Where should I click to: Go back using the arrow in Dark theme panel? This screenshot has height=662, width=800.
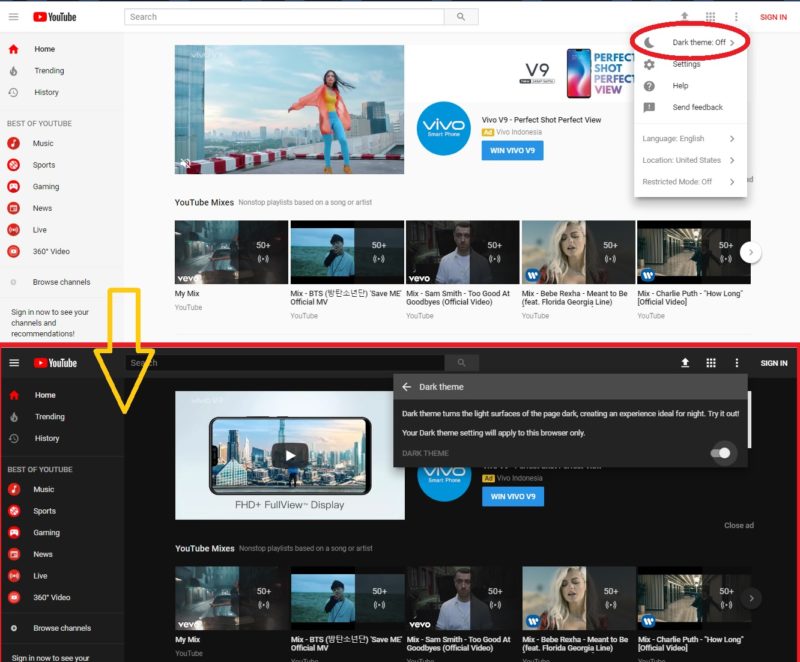coord(407,387)
